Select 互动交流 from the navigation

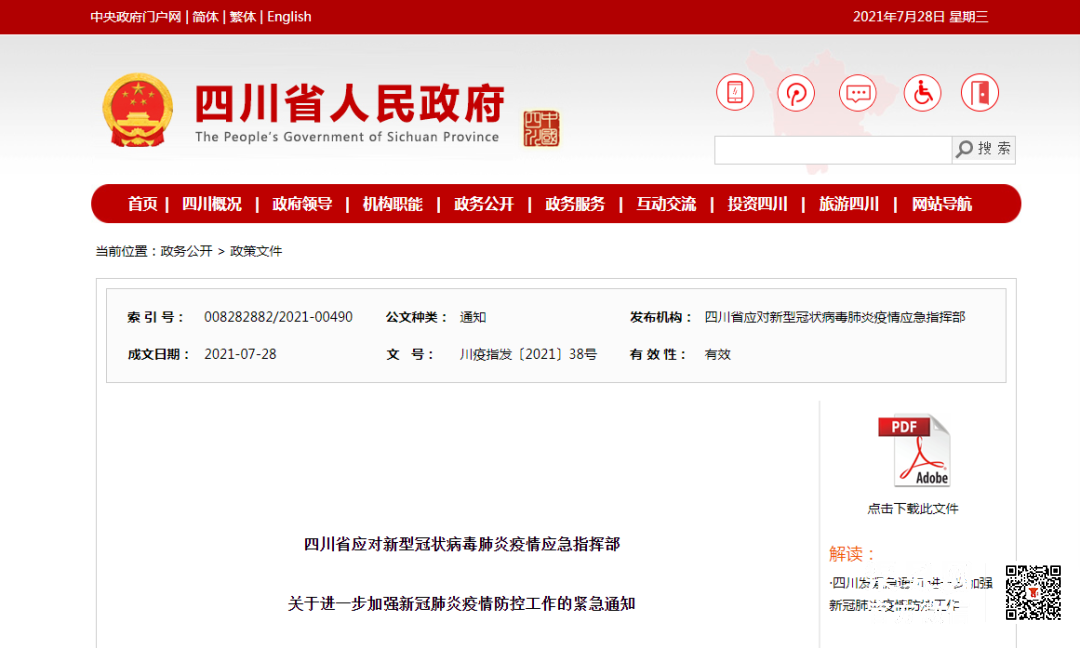pos(666,203)
